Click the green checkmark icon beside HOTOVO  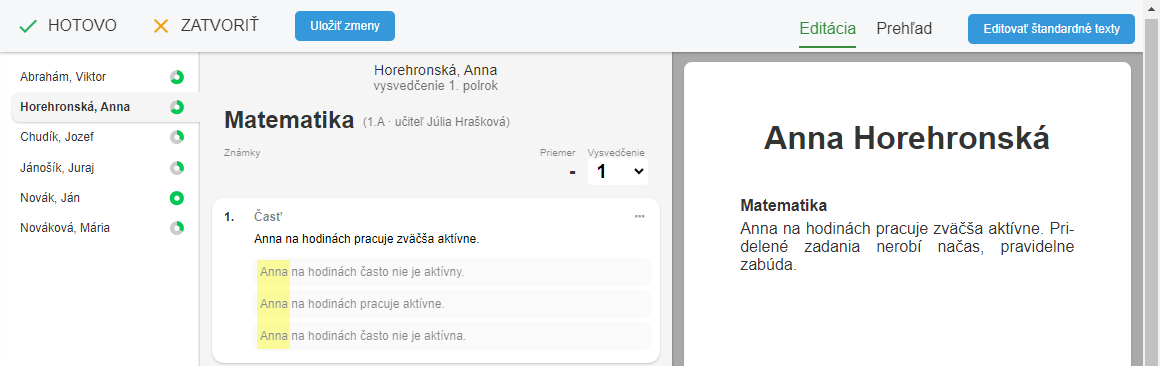(x=28, y=27)
